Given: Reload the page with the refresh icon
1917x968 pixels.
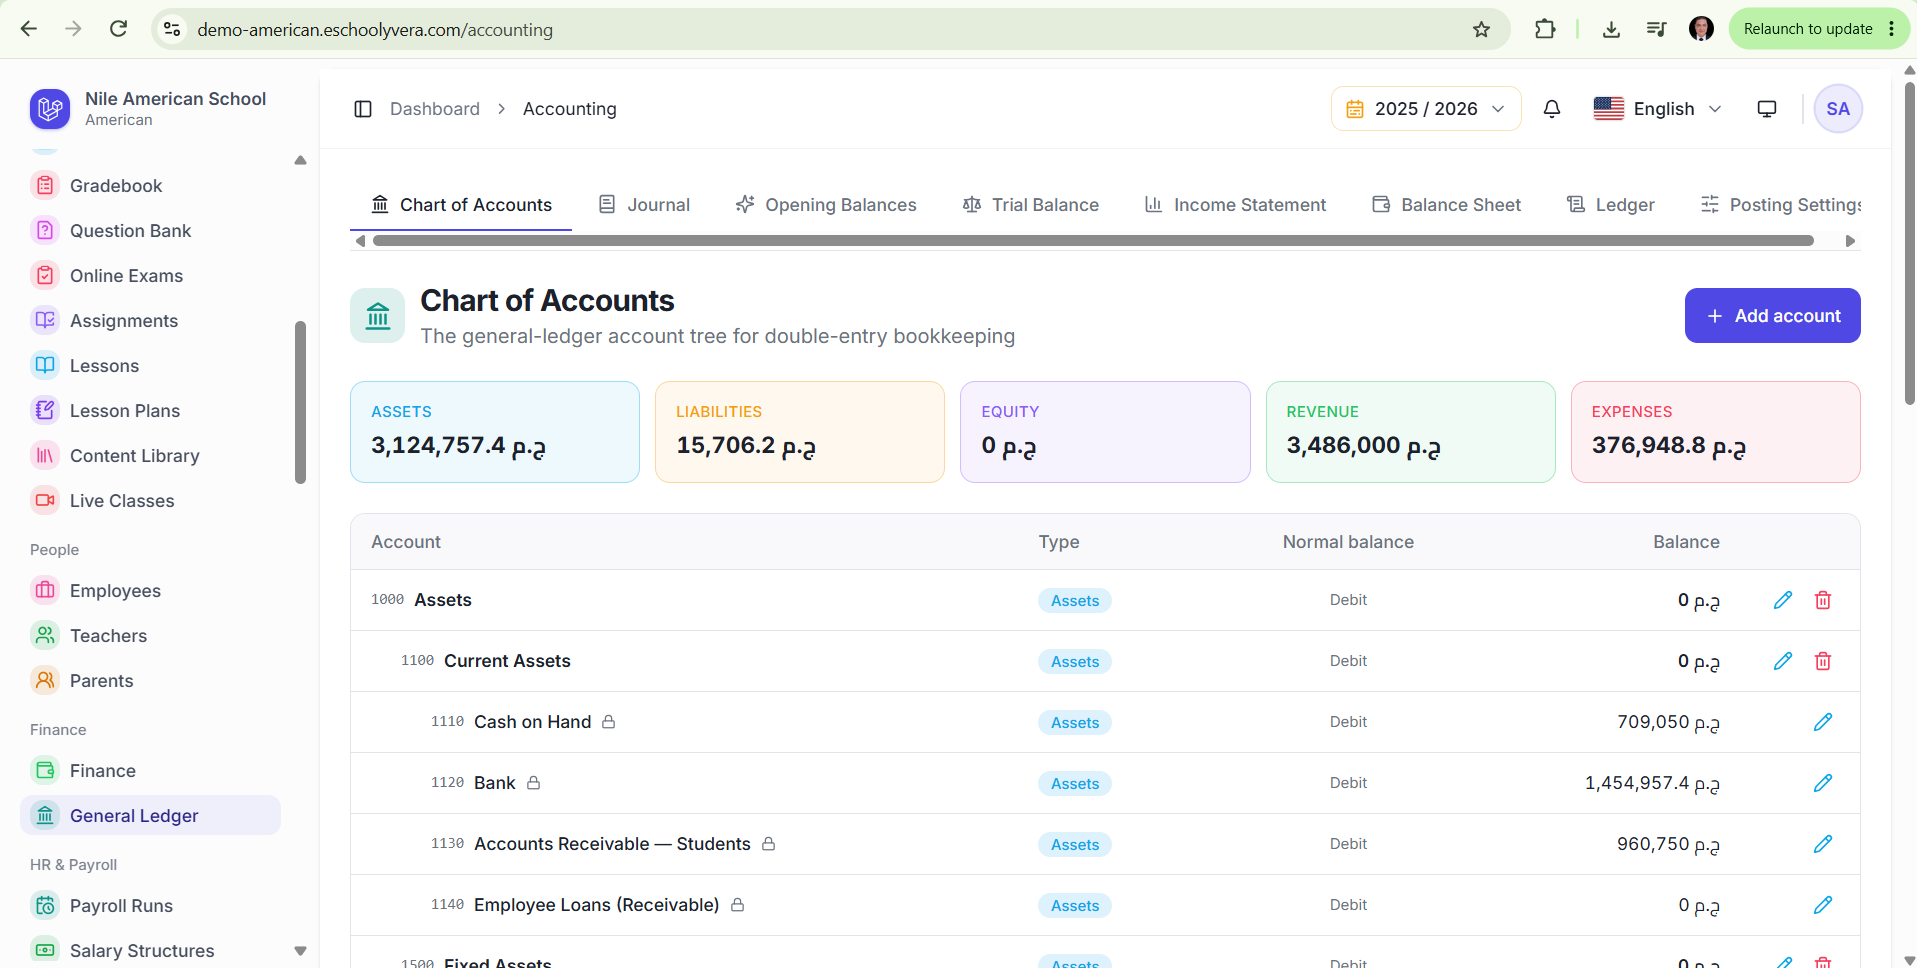Looking at the screenshot, I should click(118, 29).
